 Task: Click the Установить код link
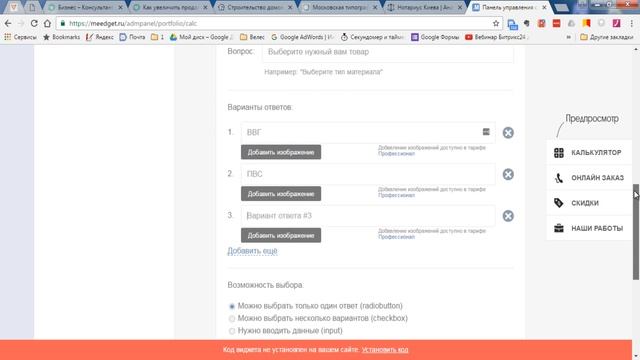[385, 350]
